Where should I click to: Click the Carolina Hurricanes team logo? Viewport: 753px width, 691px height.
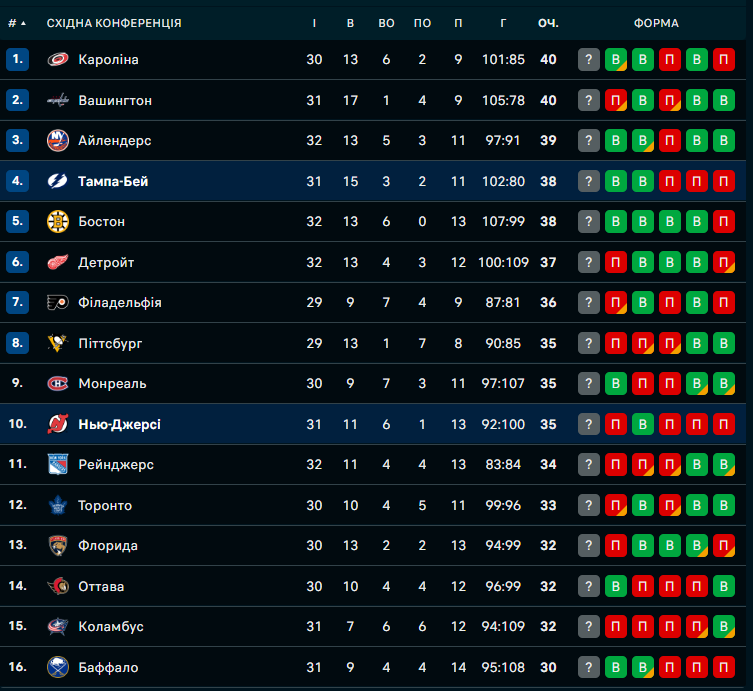click(58, 60)
